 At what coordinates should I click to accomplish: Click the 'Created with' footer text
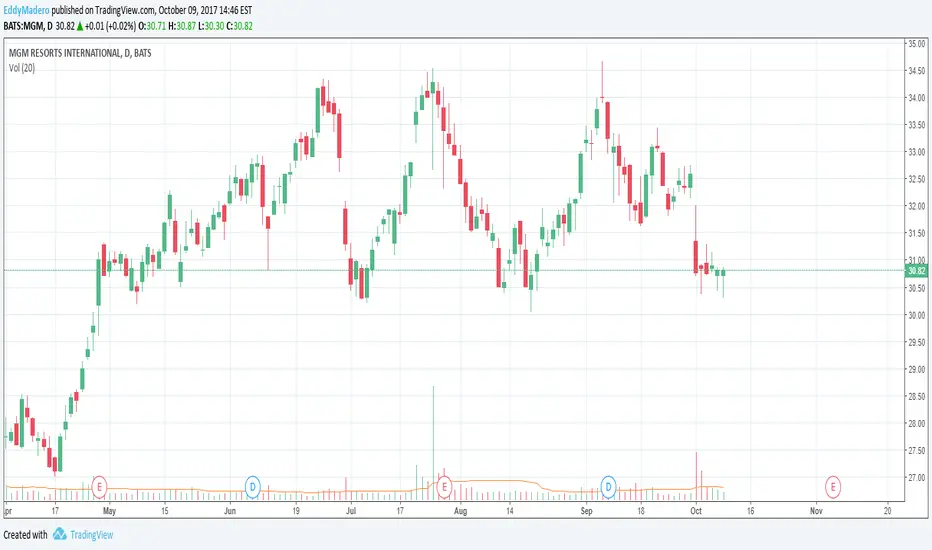pyautogui.click(x=26, y=535)
